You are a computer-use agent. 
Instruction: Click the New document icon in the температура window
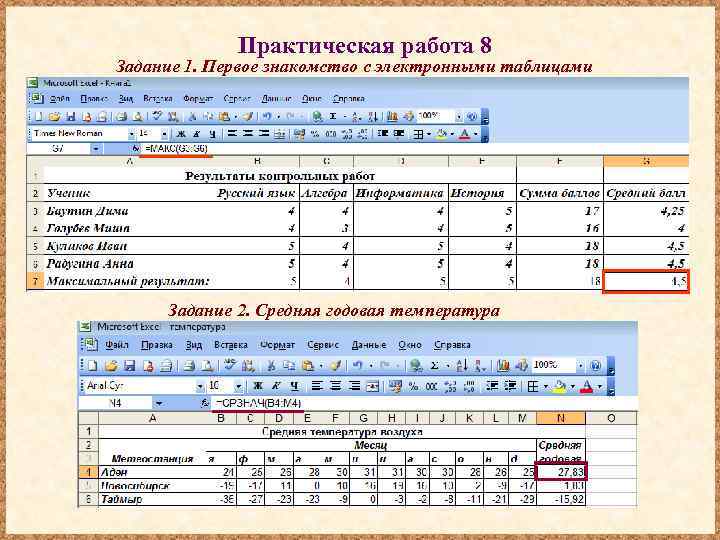[92, 366]
